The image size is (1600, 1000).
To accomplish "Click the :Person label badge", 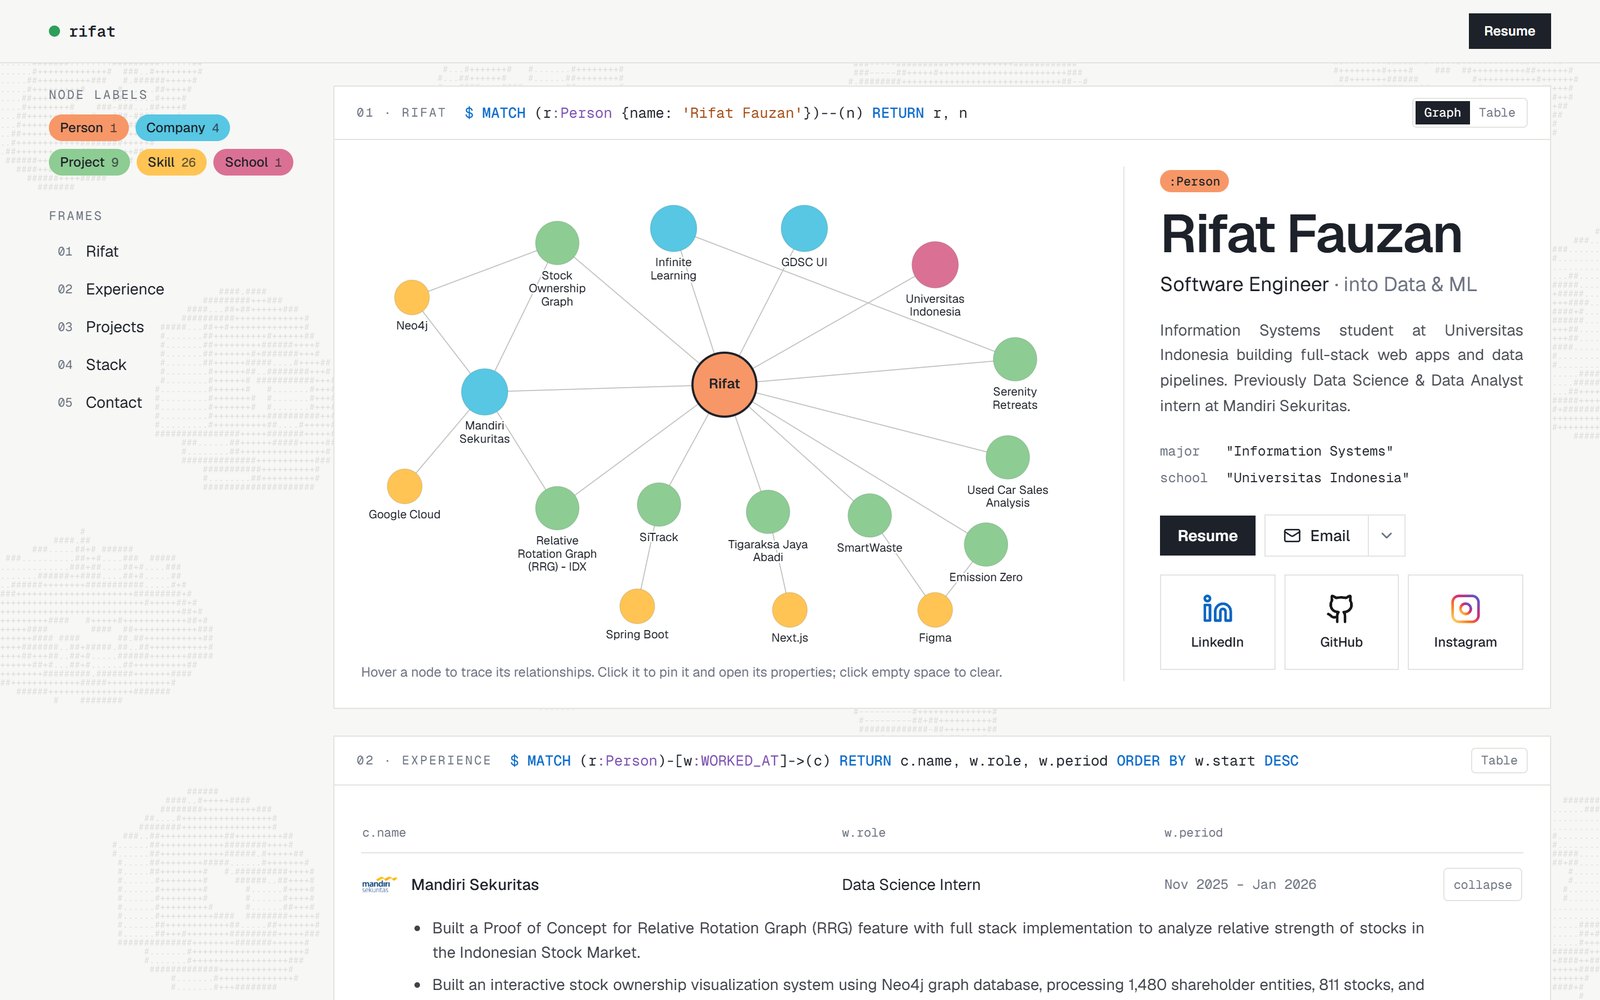I will pyautogui.click(x=1194, y=182).
